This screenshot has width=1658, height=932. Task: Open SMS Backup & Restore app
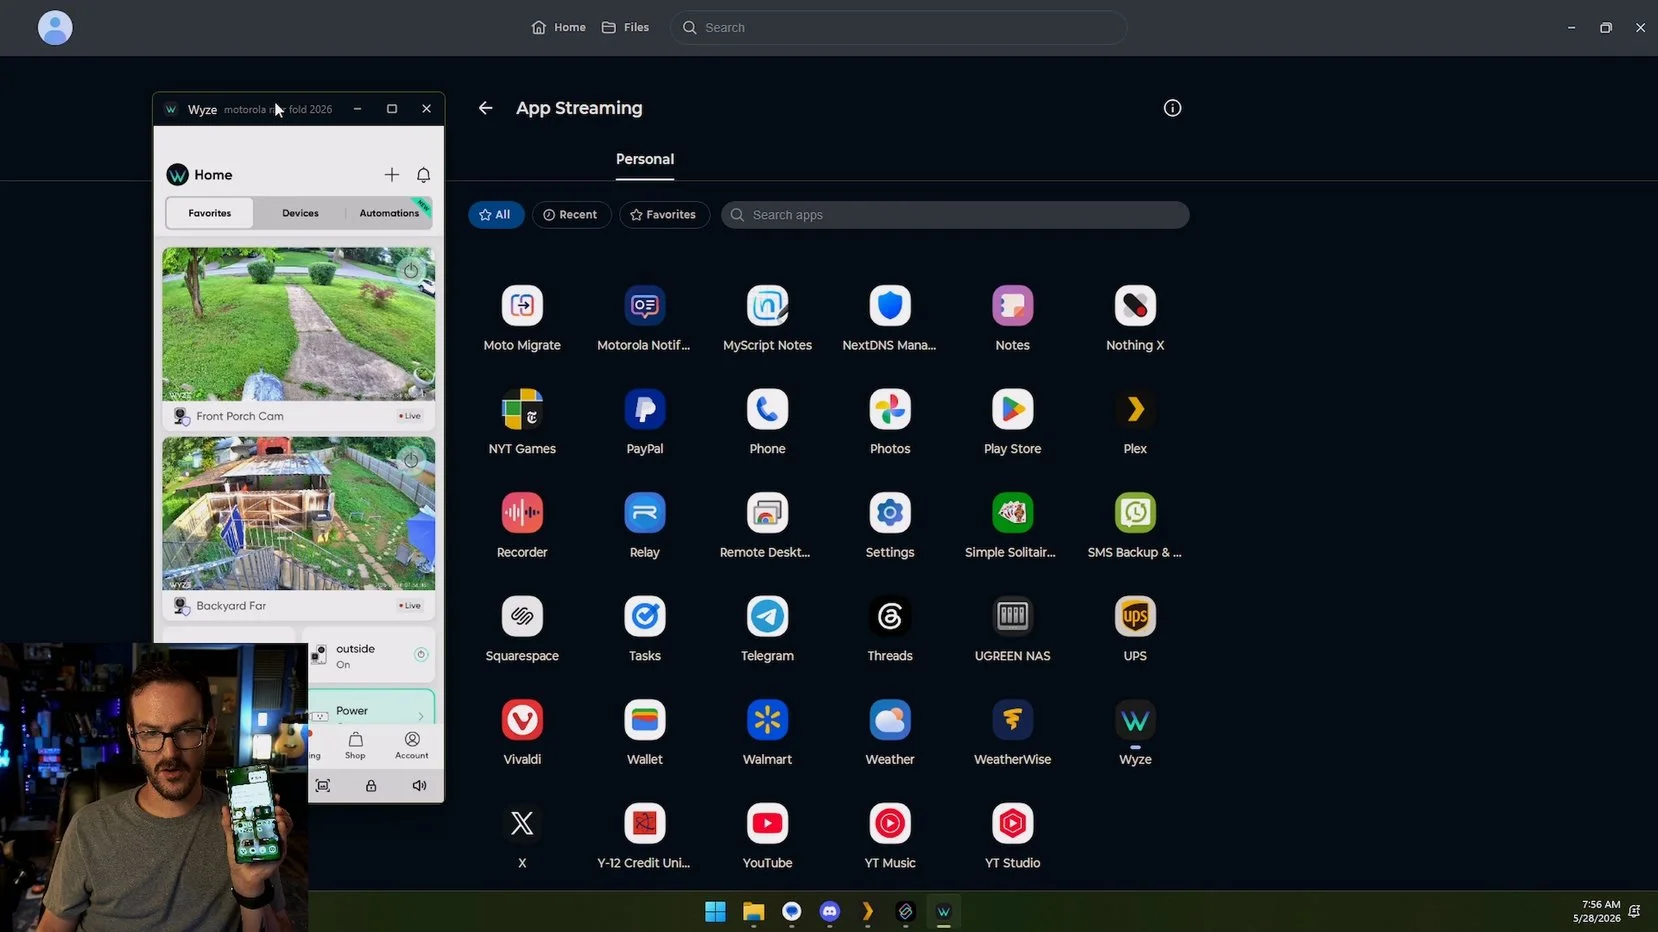point(1135,513)
